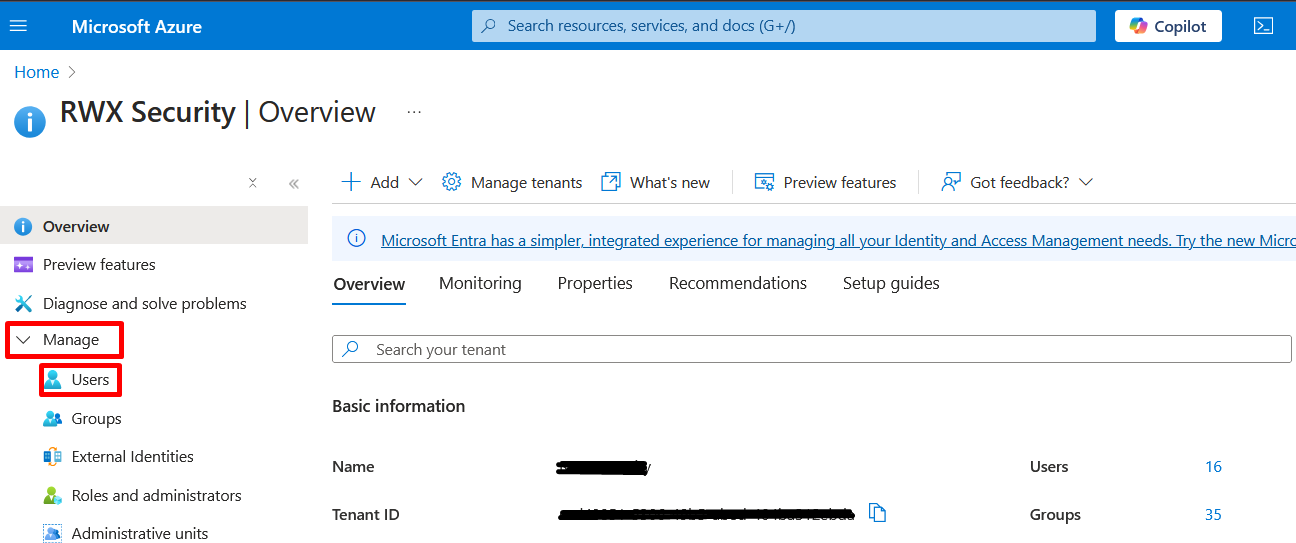Image resolution: width=1296 pixels, height=543 pixels.
Task: Click the wrench icon for Diagnose problems
Action: (23, 303)
